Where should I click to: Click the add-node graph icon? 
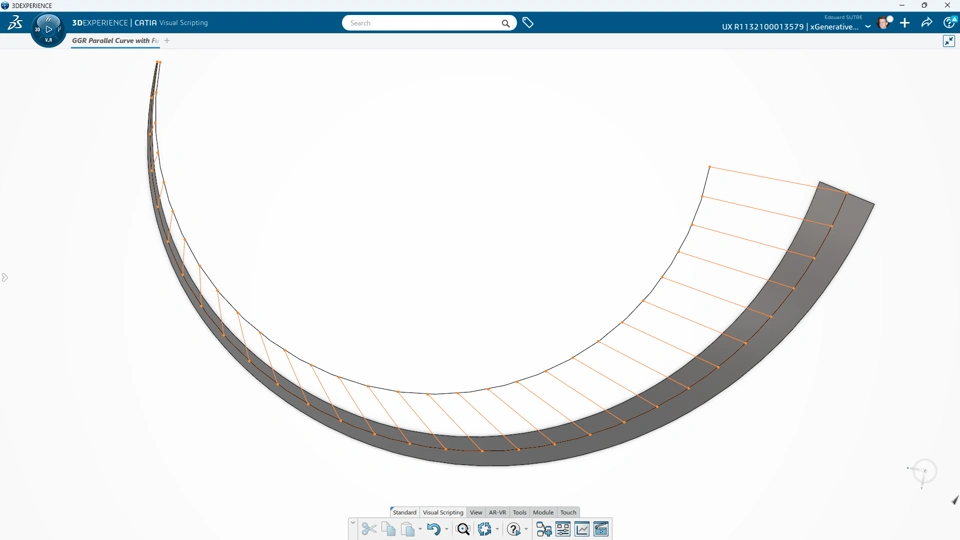click(x=544, y=529)
